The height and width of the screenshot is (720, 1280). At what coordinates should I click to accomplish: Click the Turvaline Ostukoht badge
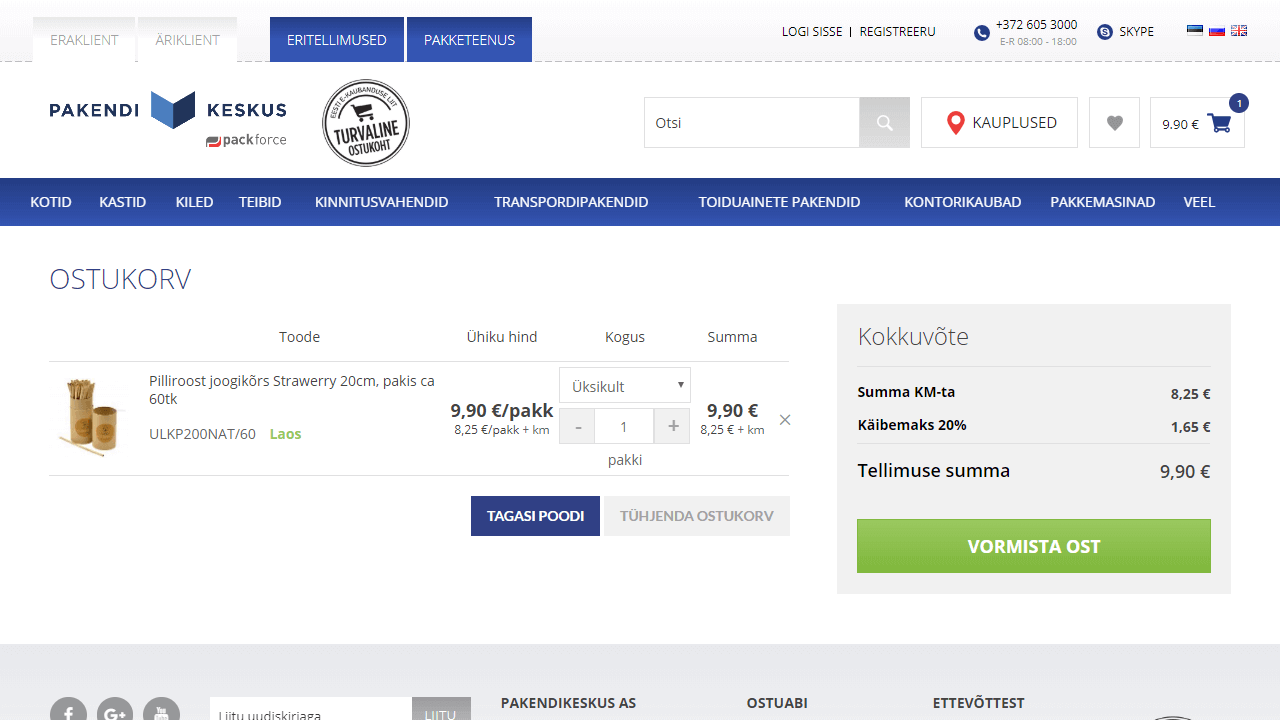pyautogui.click(x=366, y=123)
